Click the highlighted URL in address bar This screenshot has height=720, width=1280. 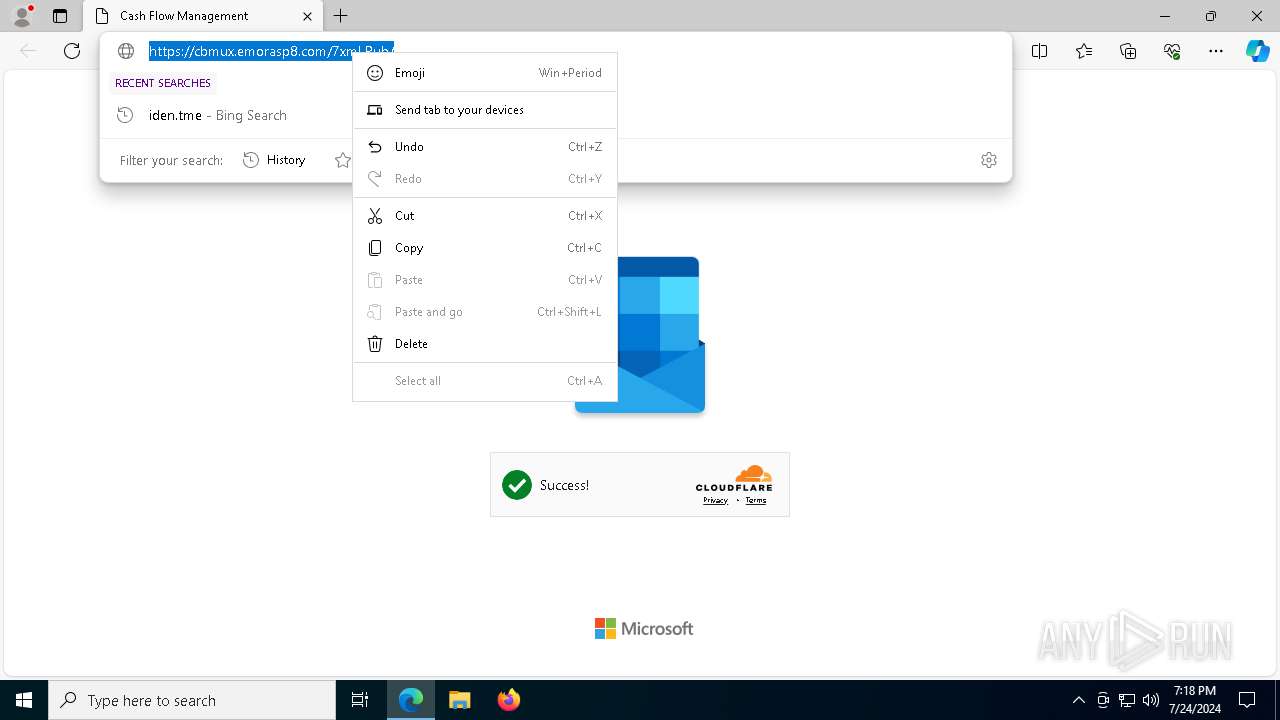coord(271,51)
